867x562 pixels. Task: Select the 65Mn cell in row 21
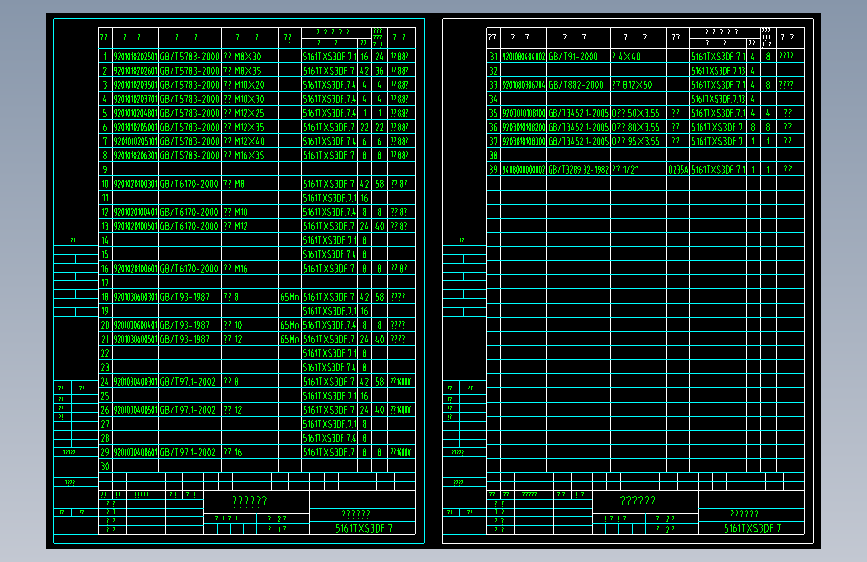[x=290, y=339]
